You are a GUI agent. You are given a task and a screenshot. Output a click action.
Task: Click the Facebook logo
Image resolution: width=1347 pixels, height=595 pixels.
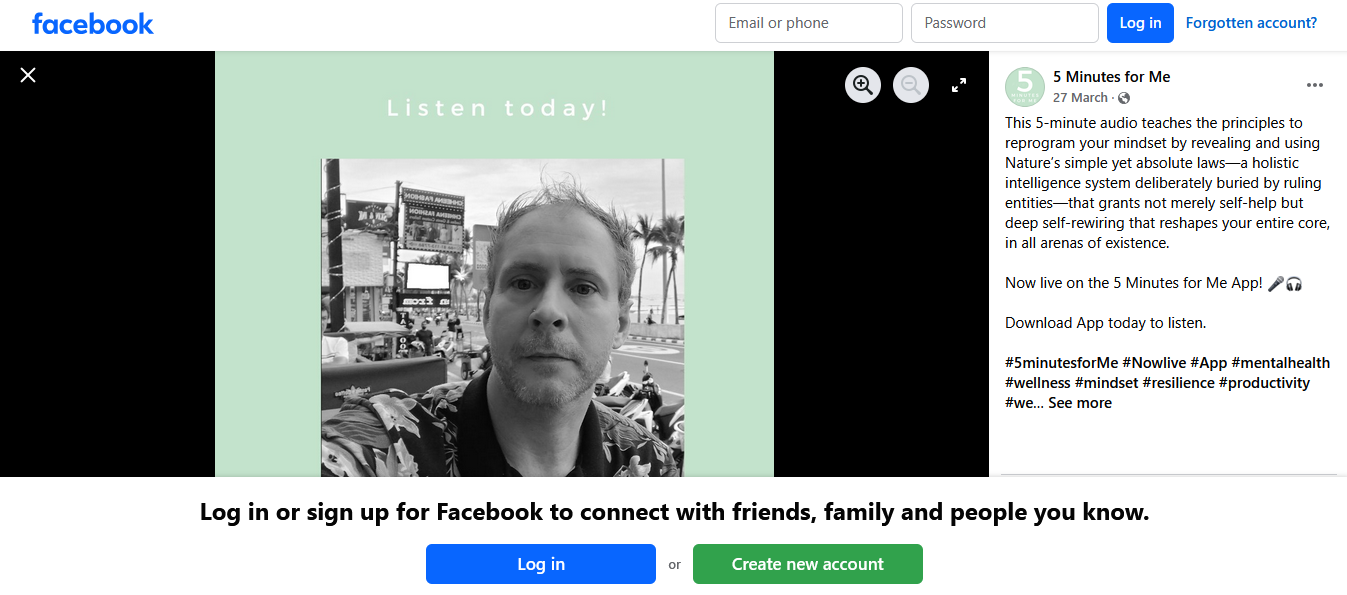[93, 23]
